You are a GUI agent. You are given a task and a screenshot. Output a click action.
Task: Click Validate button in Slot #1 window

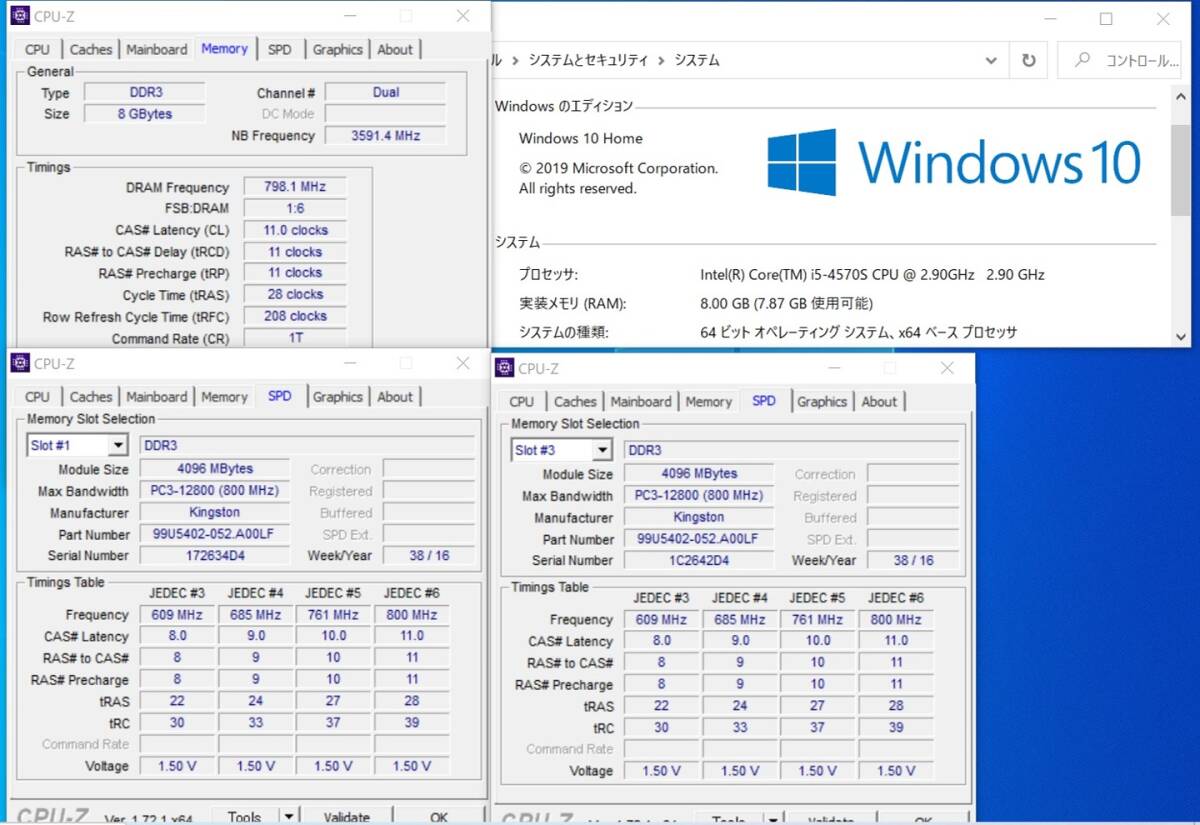[347, 817]
